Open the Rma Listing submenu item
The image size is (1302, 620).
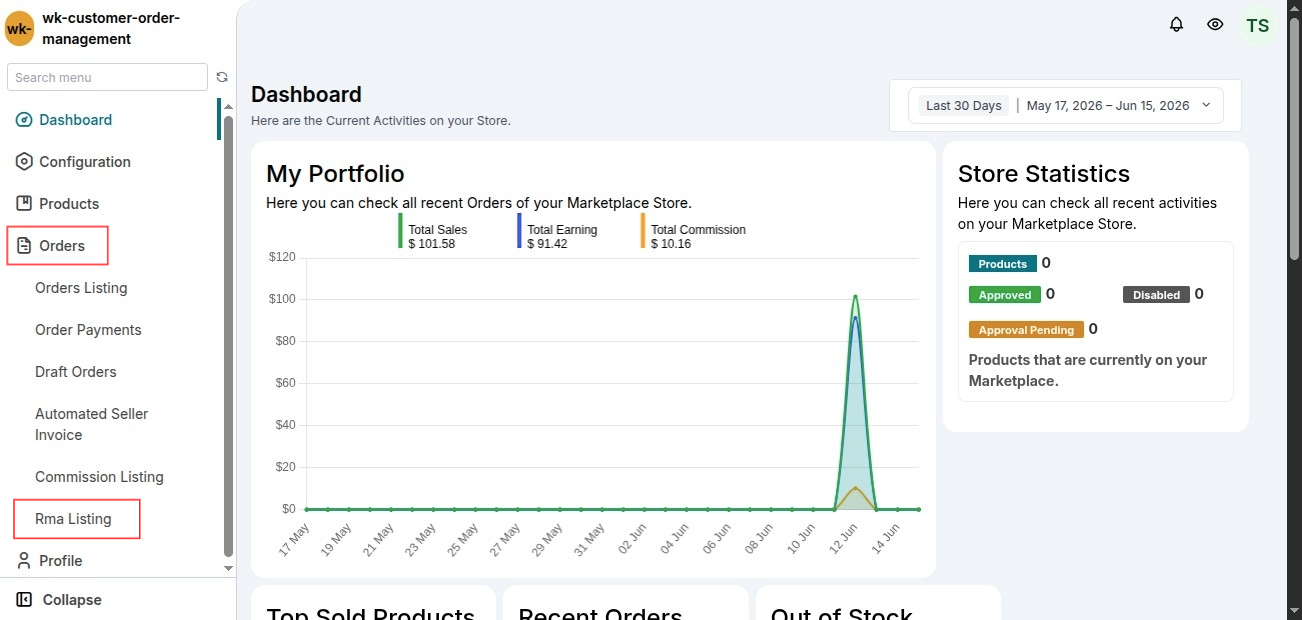(73, 519)
